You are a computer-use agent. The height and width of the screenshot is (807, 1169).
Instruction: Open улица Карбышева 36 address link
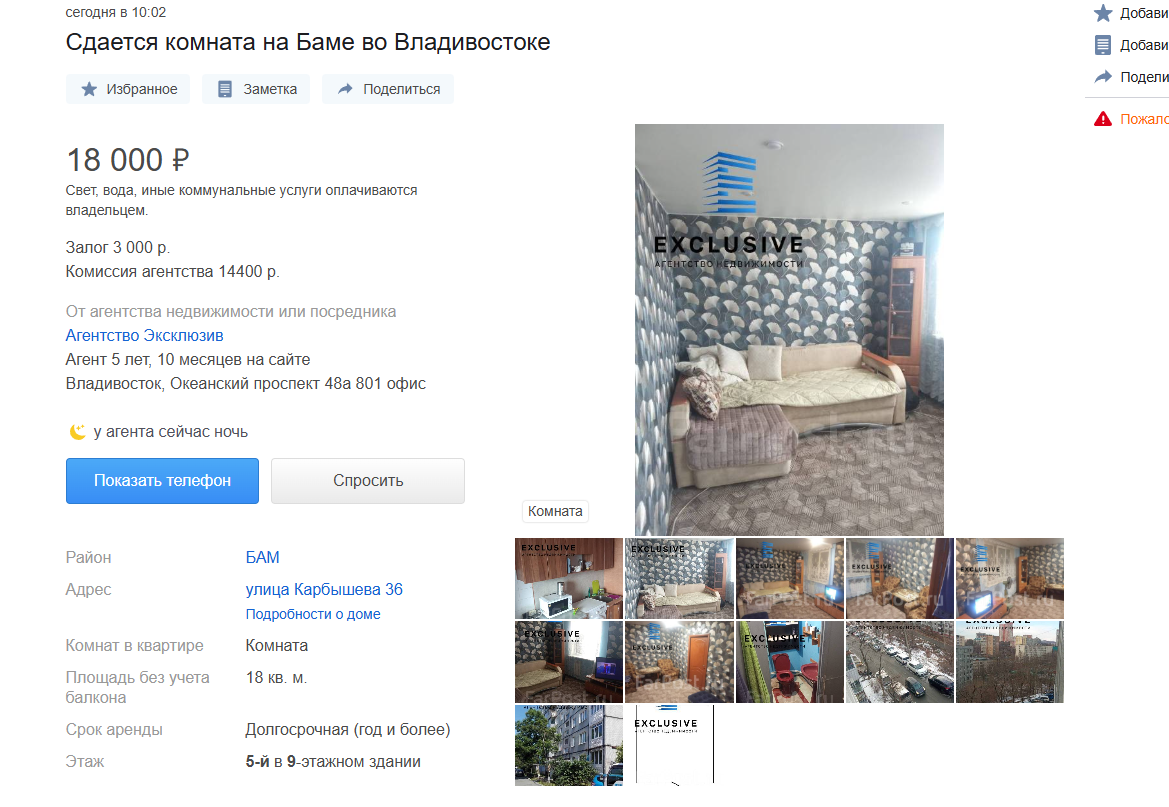point(324,589)
